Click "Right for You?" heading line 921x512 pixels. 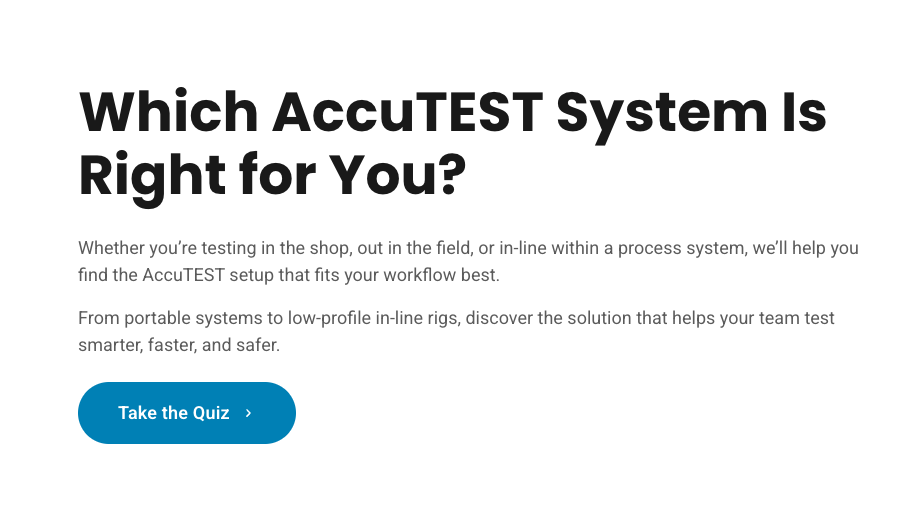click(272, 176)
